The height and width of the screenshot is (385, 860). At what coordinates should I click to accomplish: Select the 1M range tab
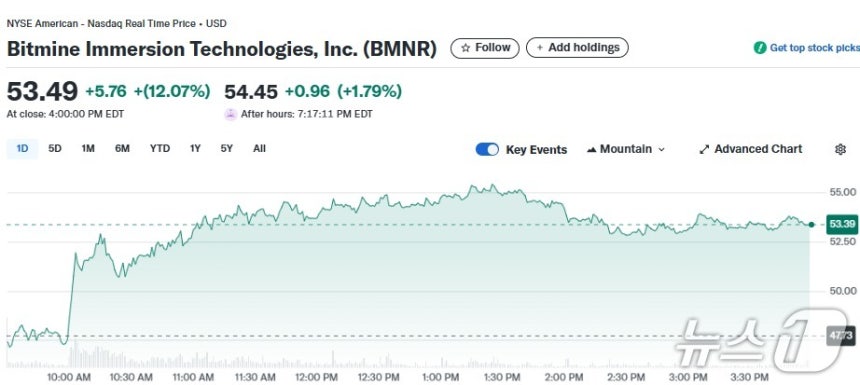click(x=88, y=149)
